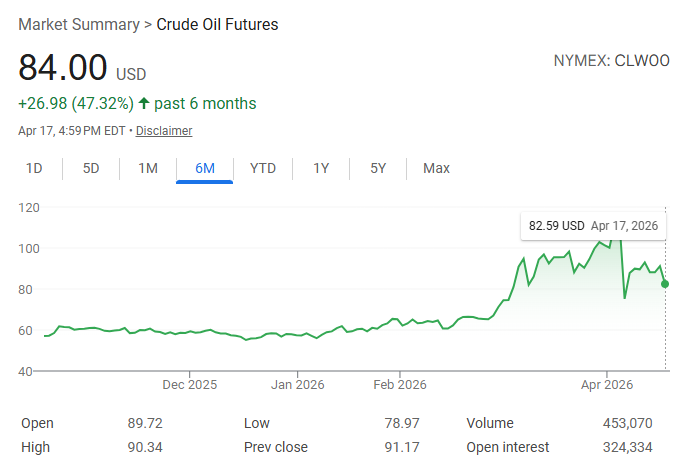Viewport: 680px width, 467px height.
Task: Open the Disclaimer link
Action: (x=164, y=131)
